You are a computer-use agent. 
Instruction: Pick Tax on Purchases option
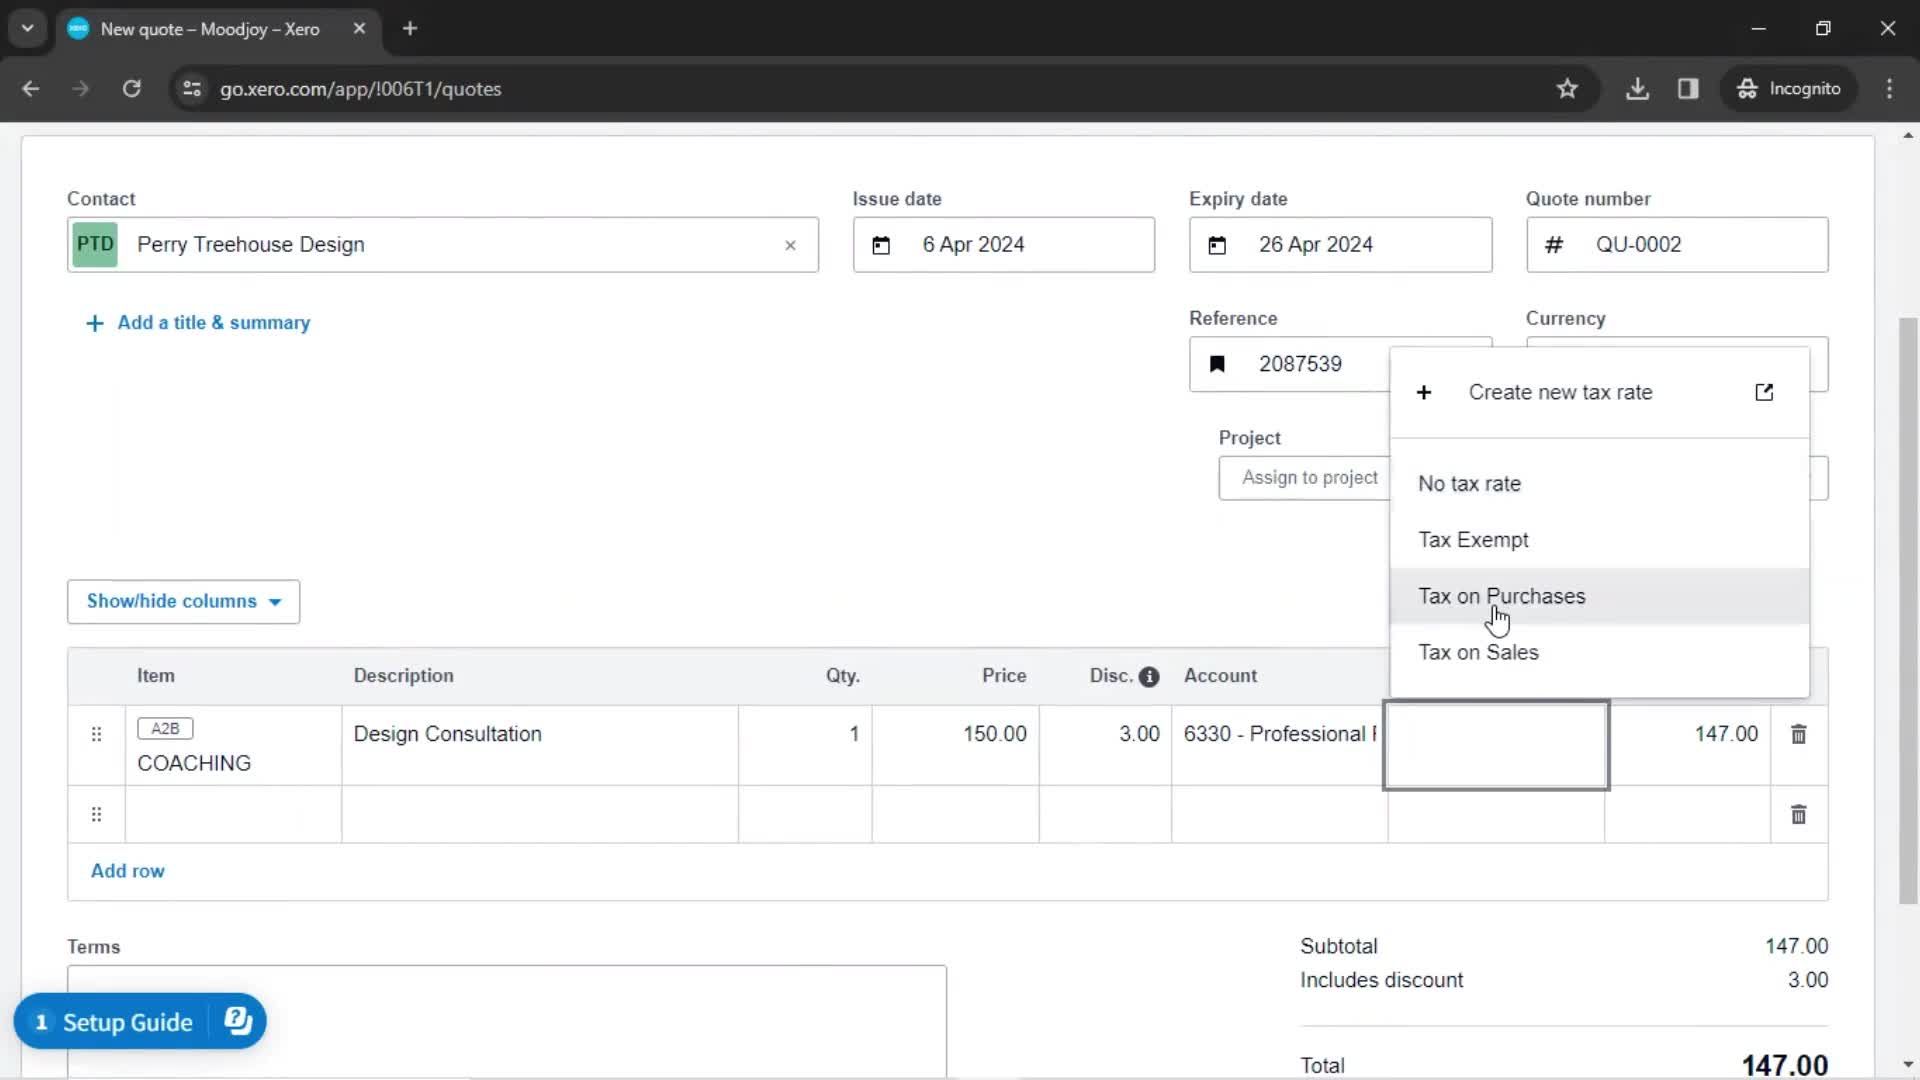coord(1599,597)
